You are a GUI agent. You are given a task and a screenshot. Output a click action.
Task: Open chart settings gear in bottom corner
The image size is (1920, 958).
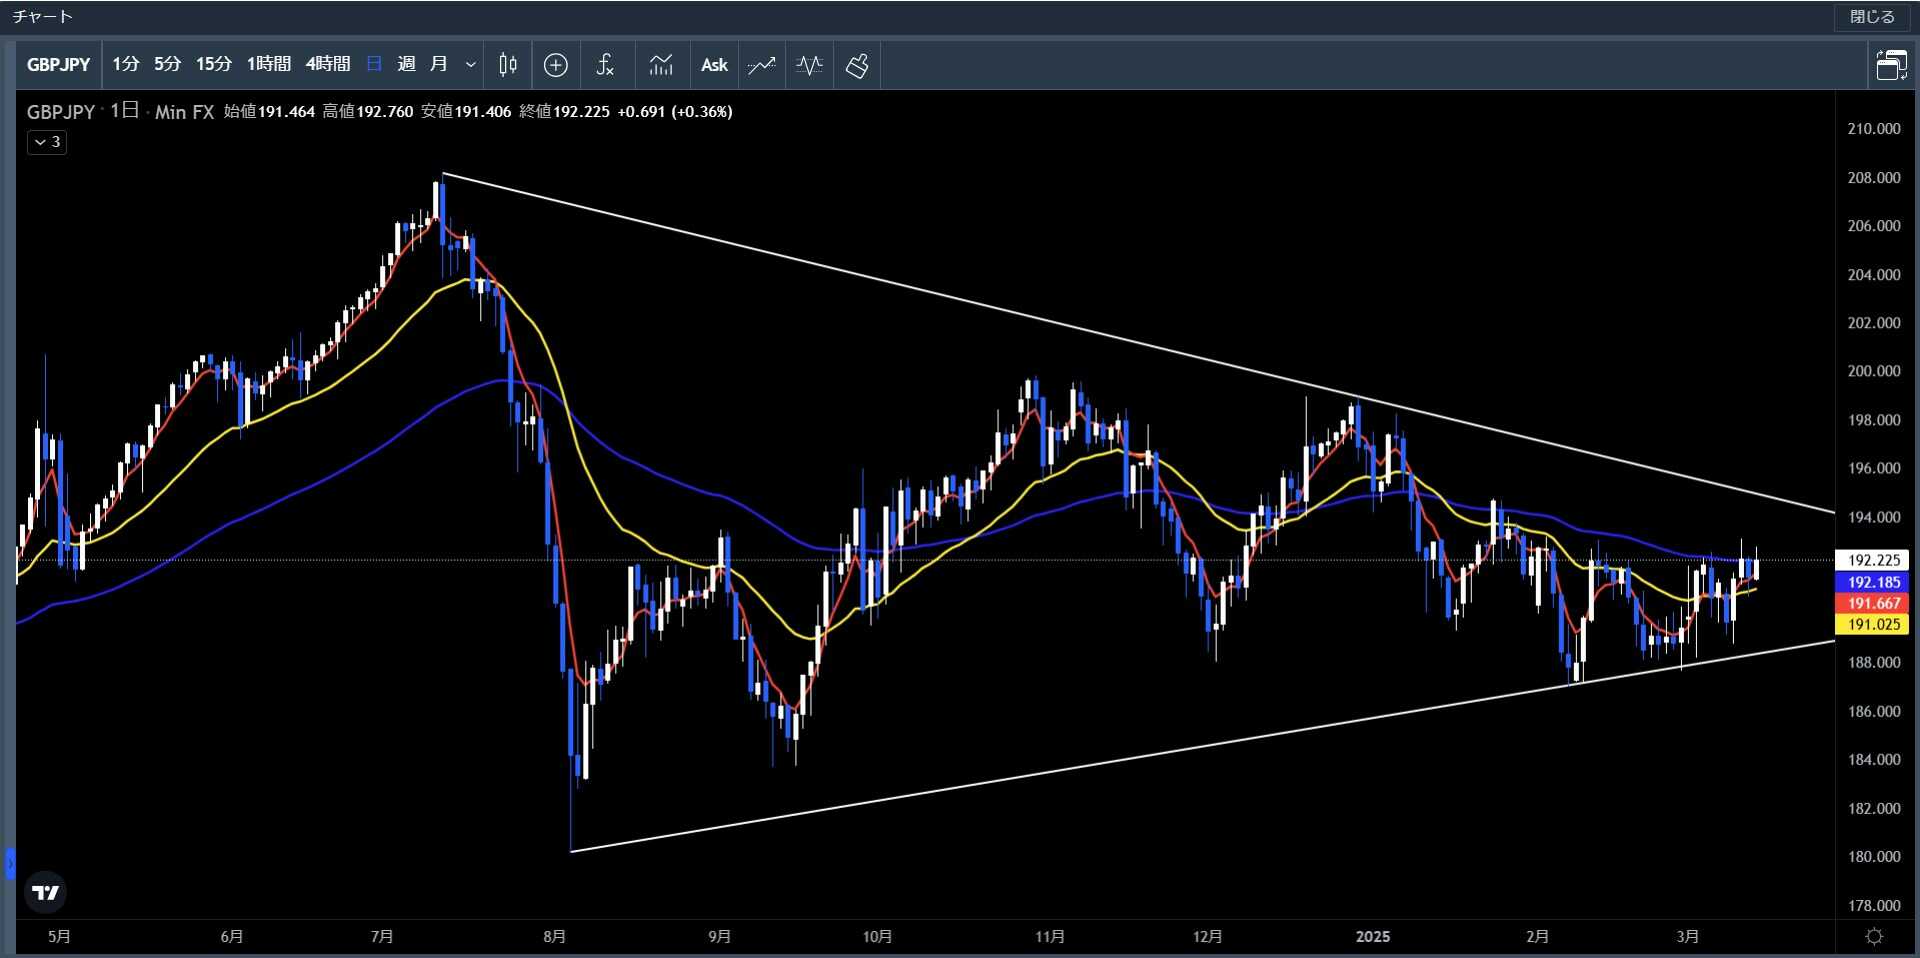[x=1874, y=937]
